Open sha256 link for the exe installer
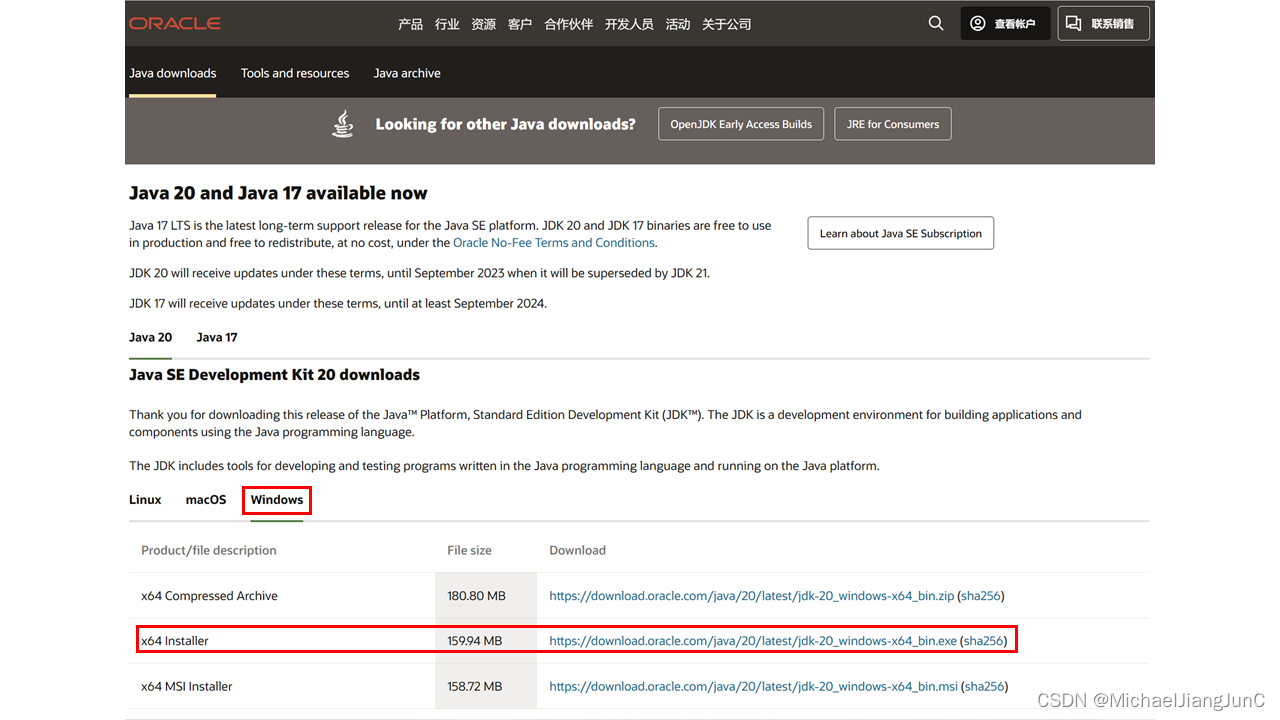 point(984,641)
